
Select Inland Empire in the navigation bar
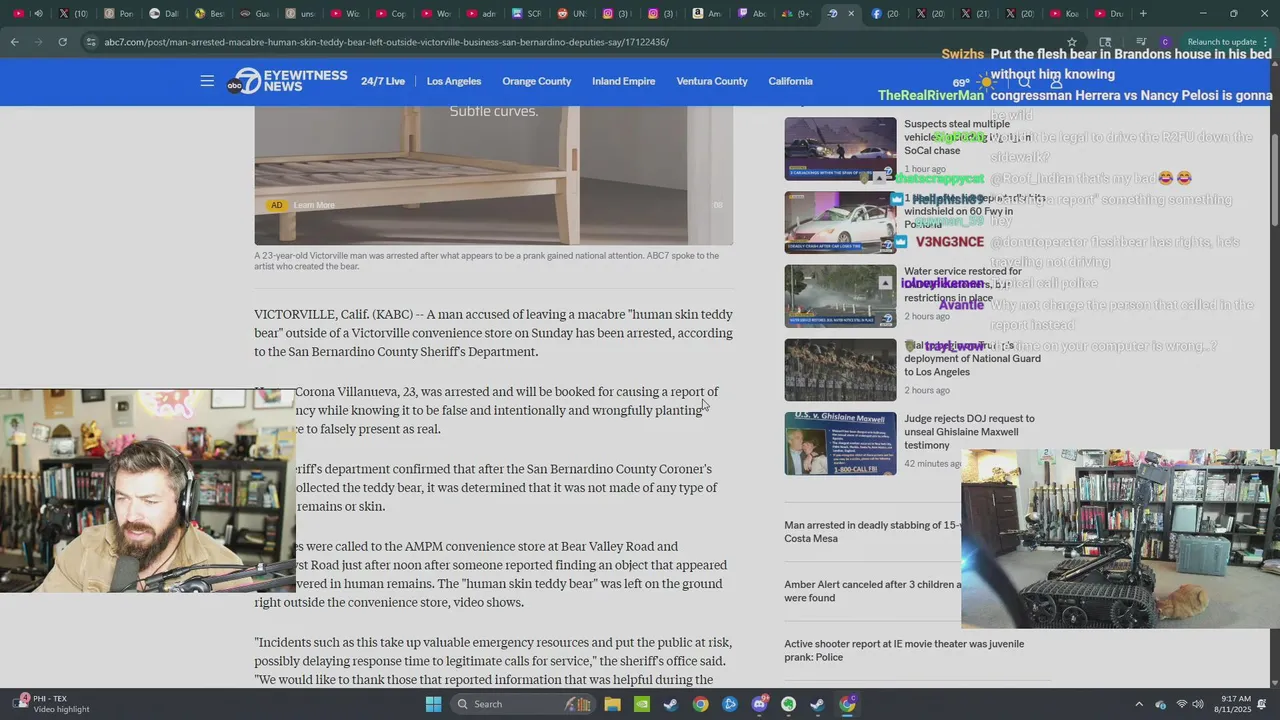coord(624,81)
